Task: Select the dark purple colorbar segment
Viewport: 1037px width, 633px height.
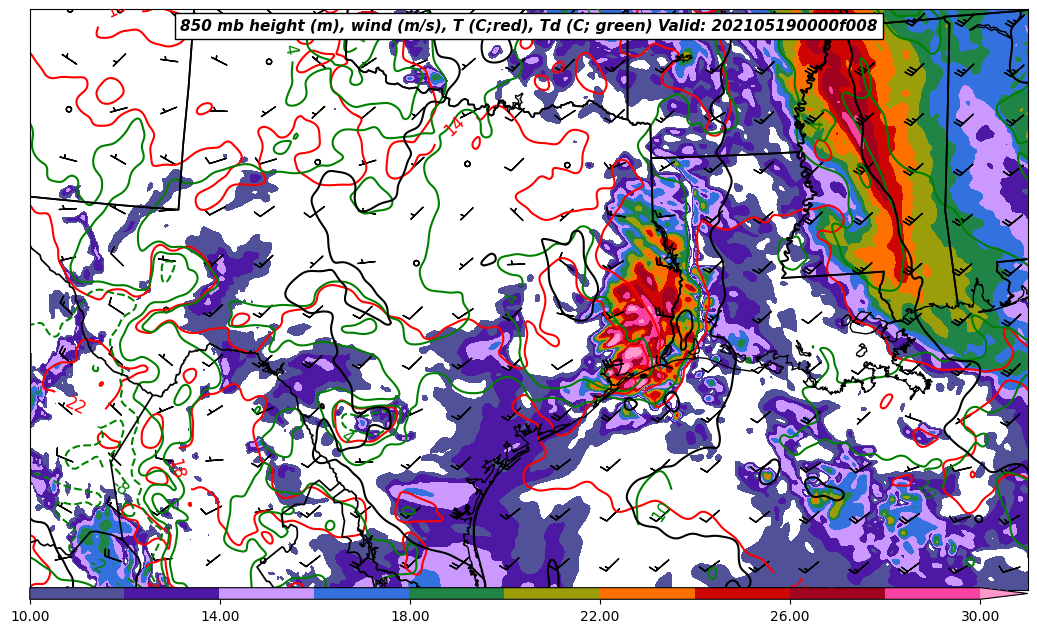Action: point(172,594)
